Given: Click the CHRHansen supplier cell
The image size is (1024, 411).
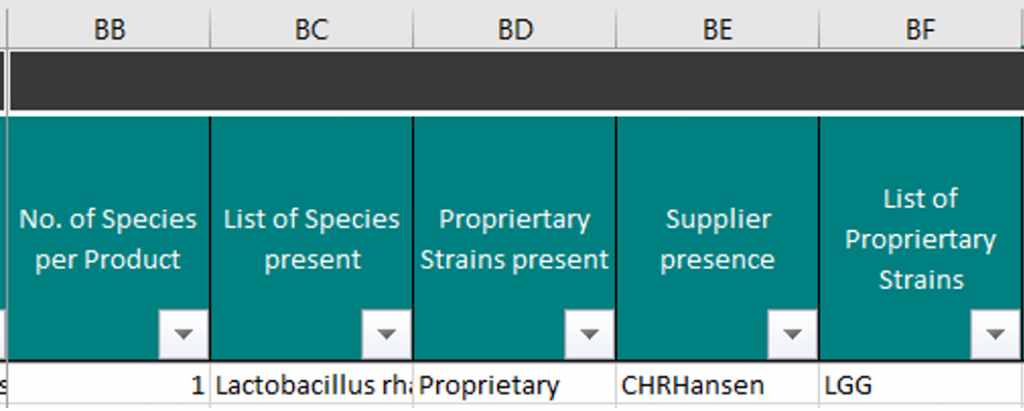Looking at the screenshot, I should pyautogui.click(x=717, y=386).
